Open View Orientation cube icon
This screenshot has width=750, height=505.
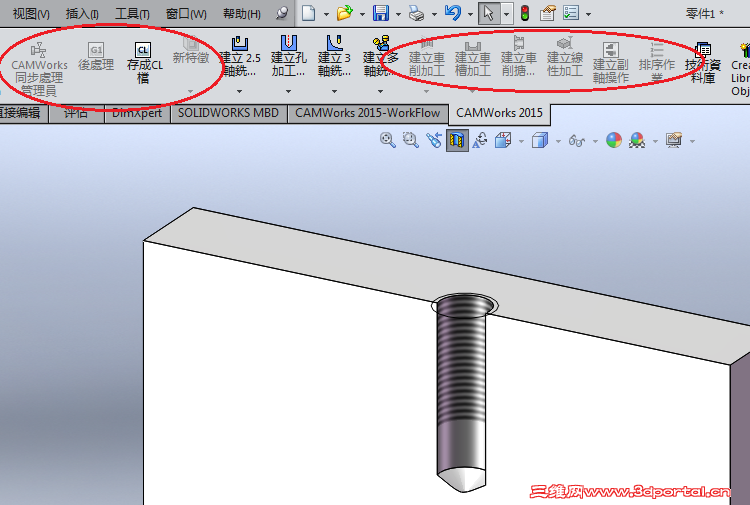coord(503,140)
